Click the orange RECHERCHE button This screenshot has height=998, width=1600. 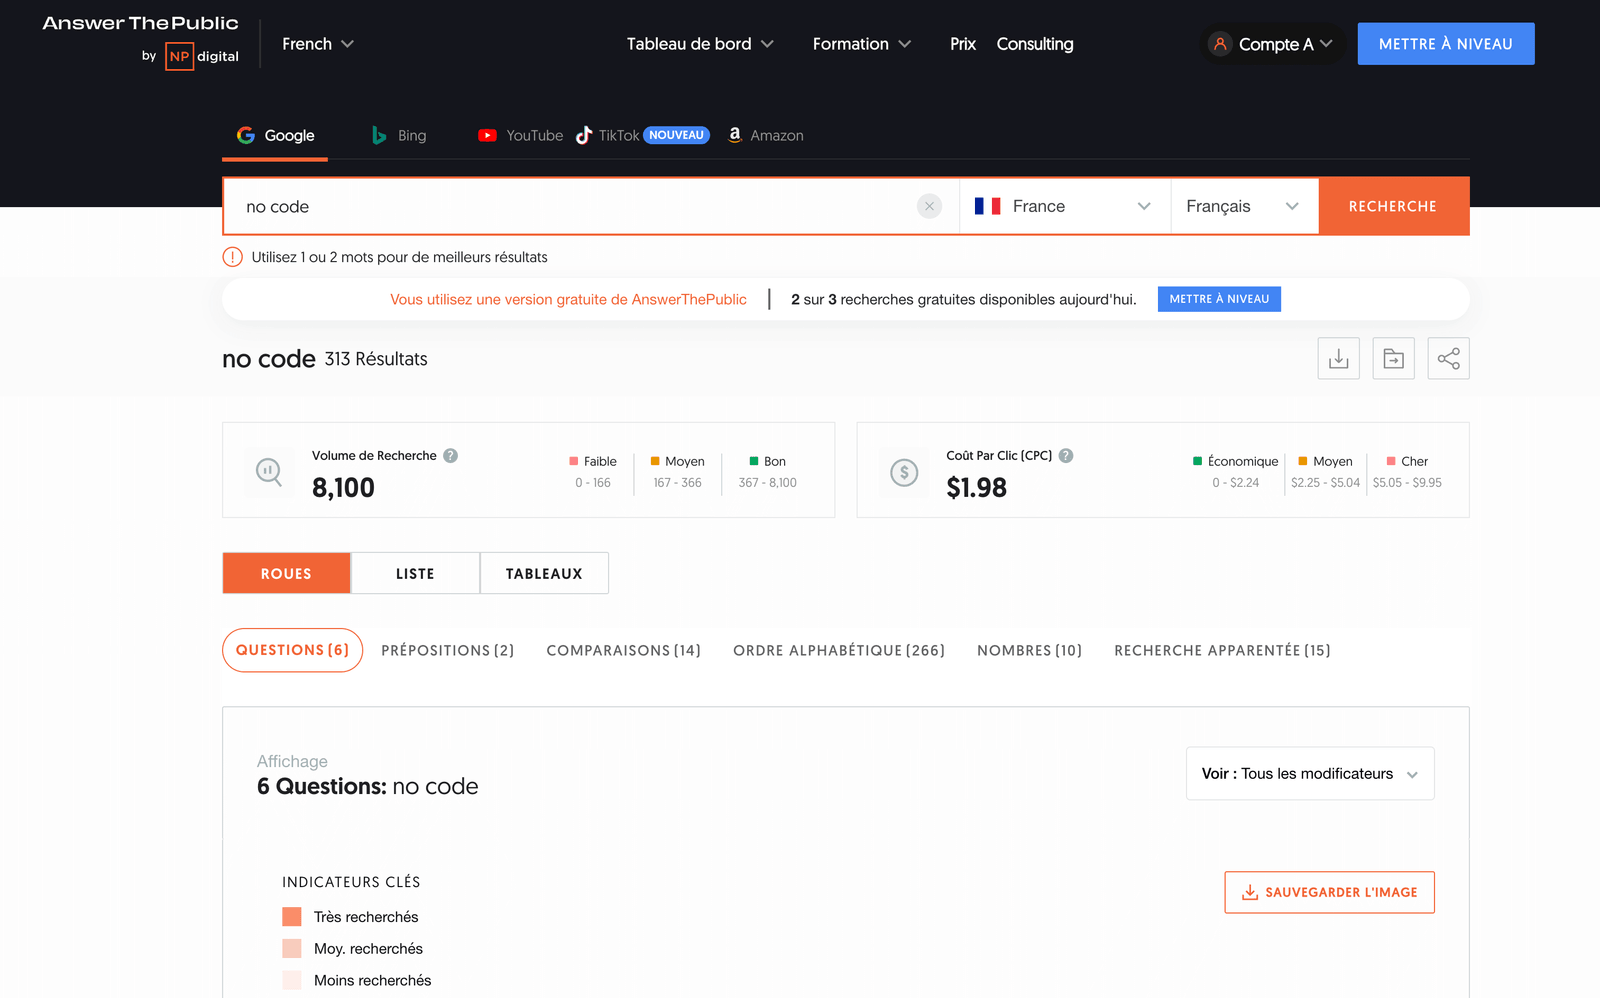[1394, 206]
